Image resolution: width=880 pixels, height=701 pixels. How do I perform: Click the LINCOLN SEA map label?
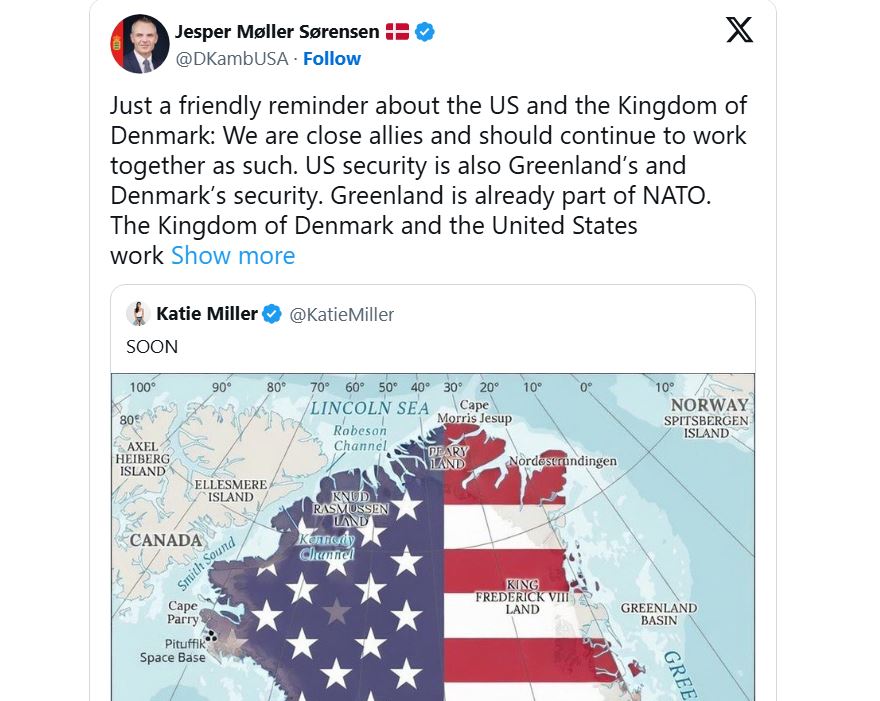(369, 408)
